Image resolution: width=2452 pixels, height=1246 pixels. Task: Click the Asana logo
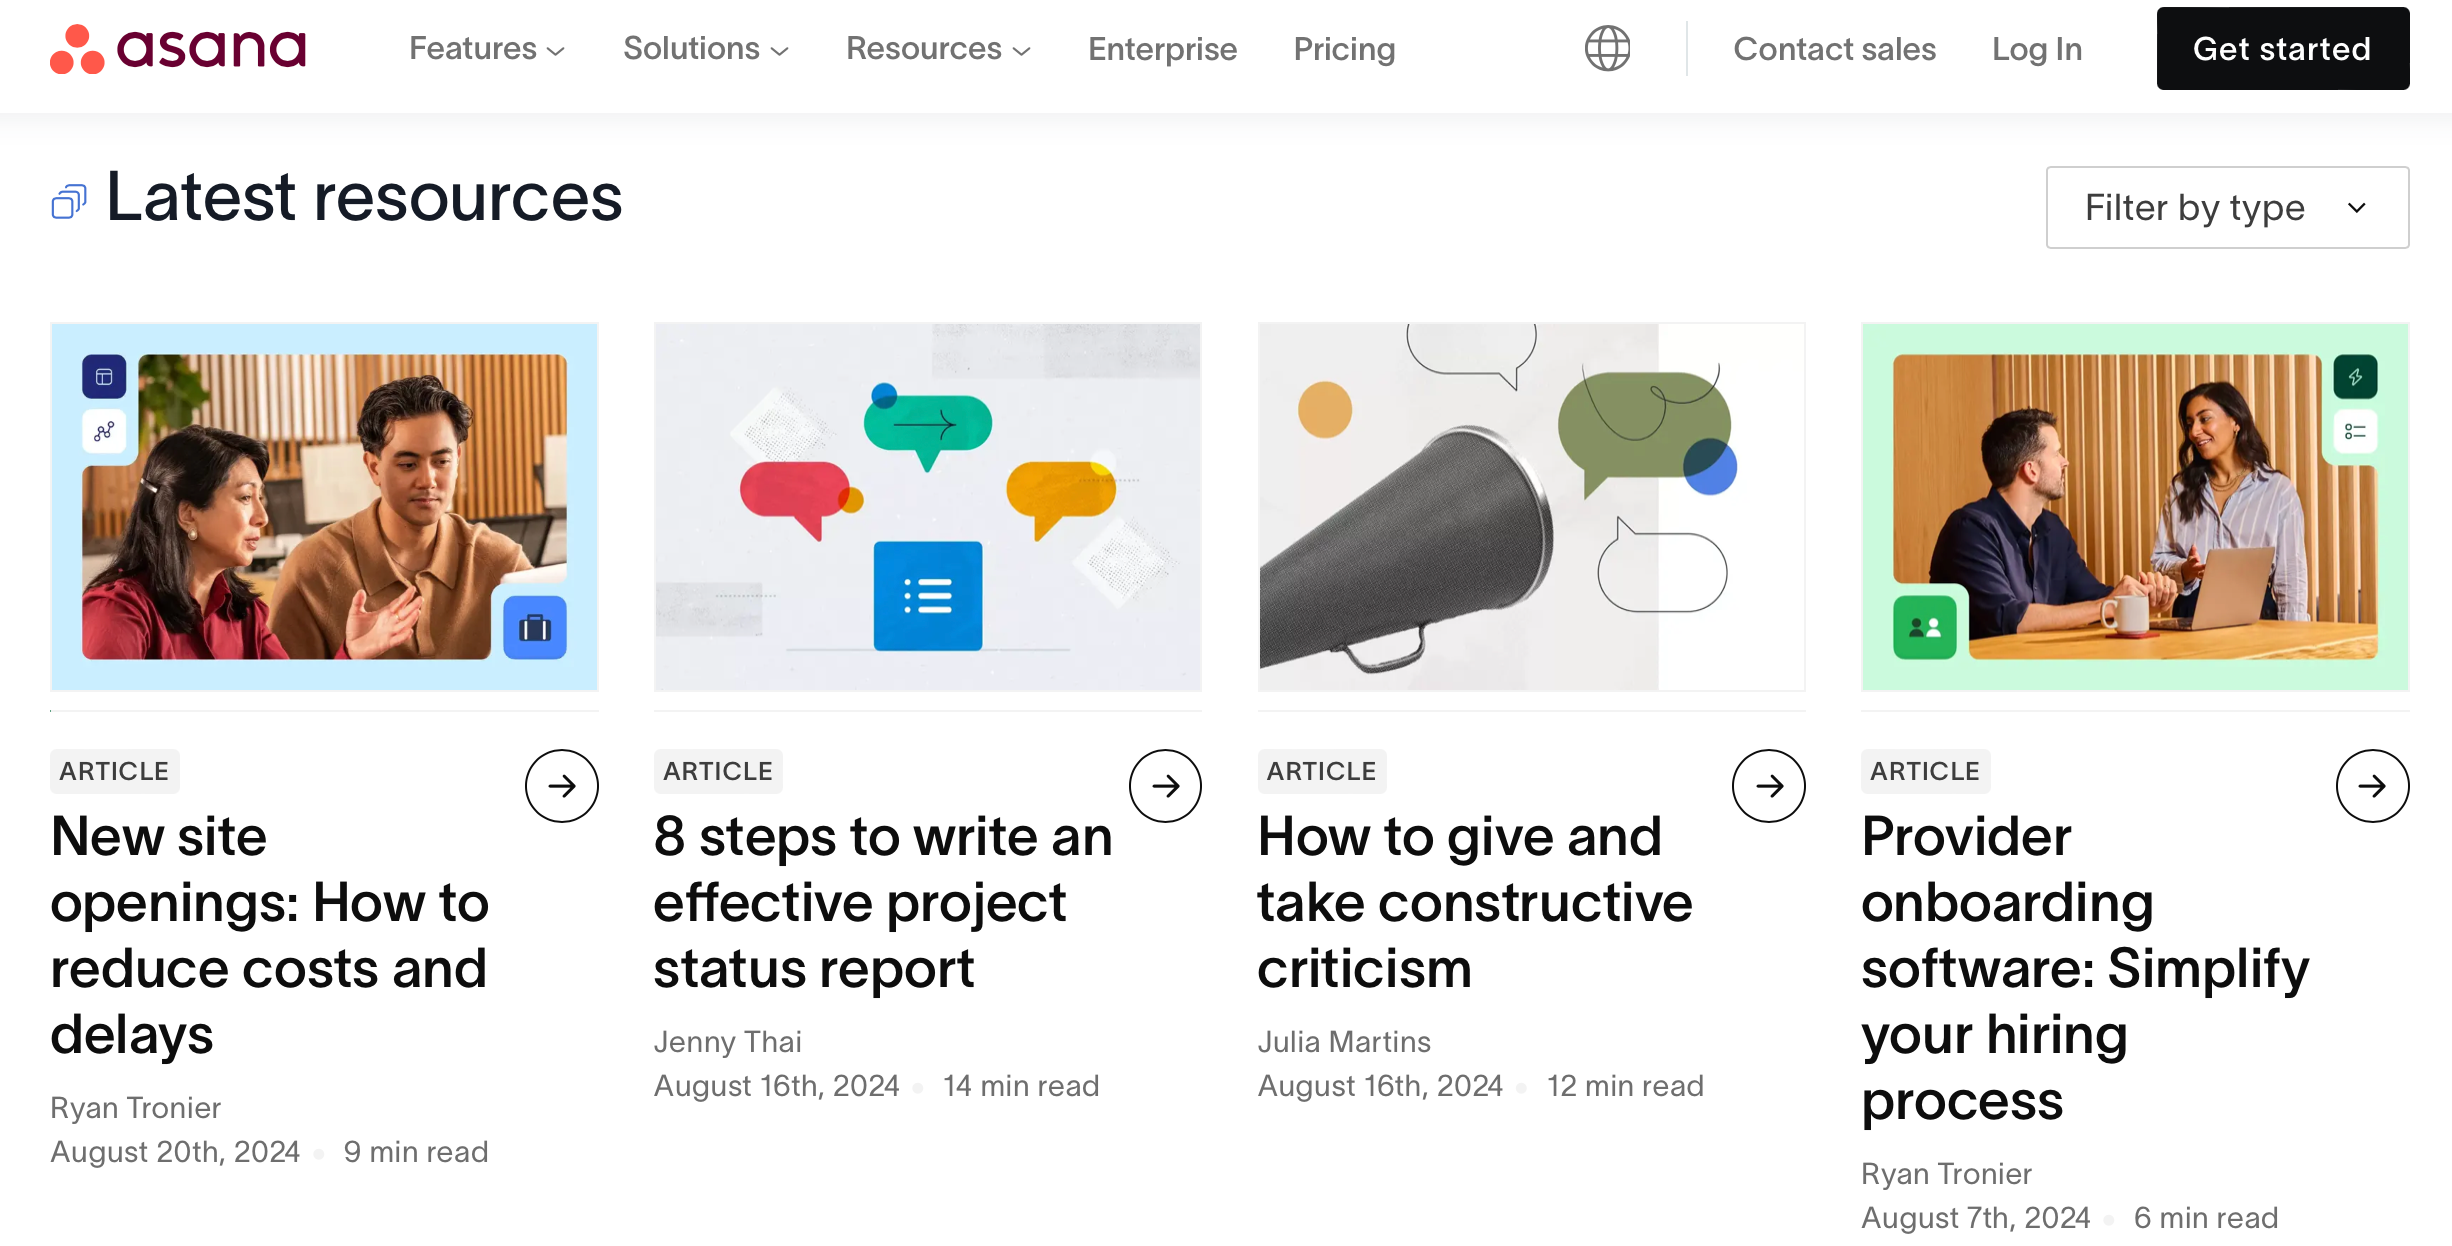click(x=178, y=48)
